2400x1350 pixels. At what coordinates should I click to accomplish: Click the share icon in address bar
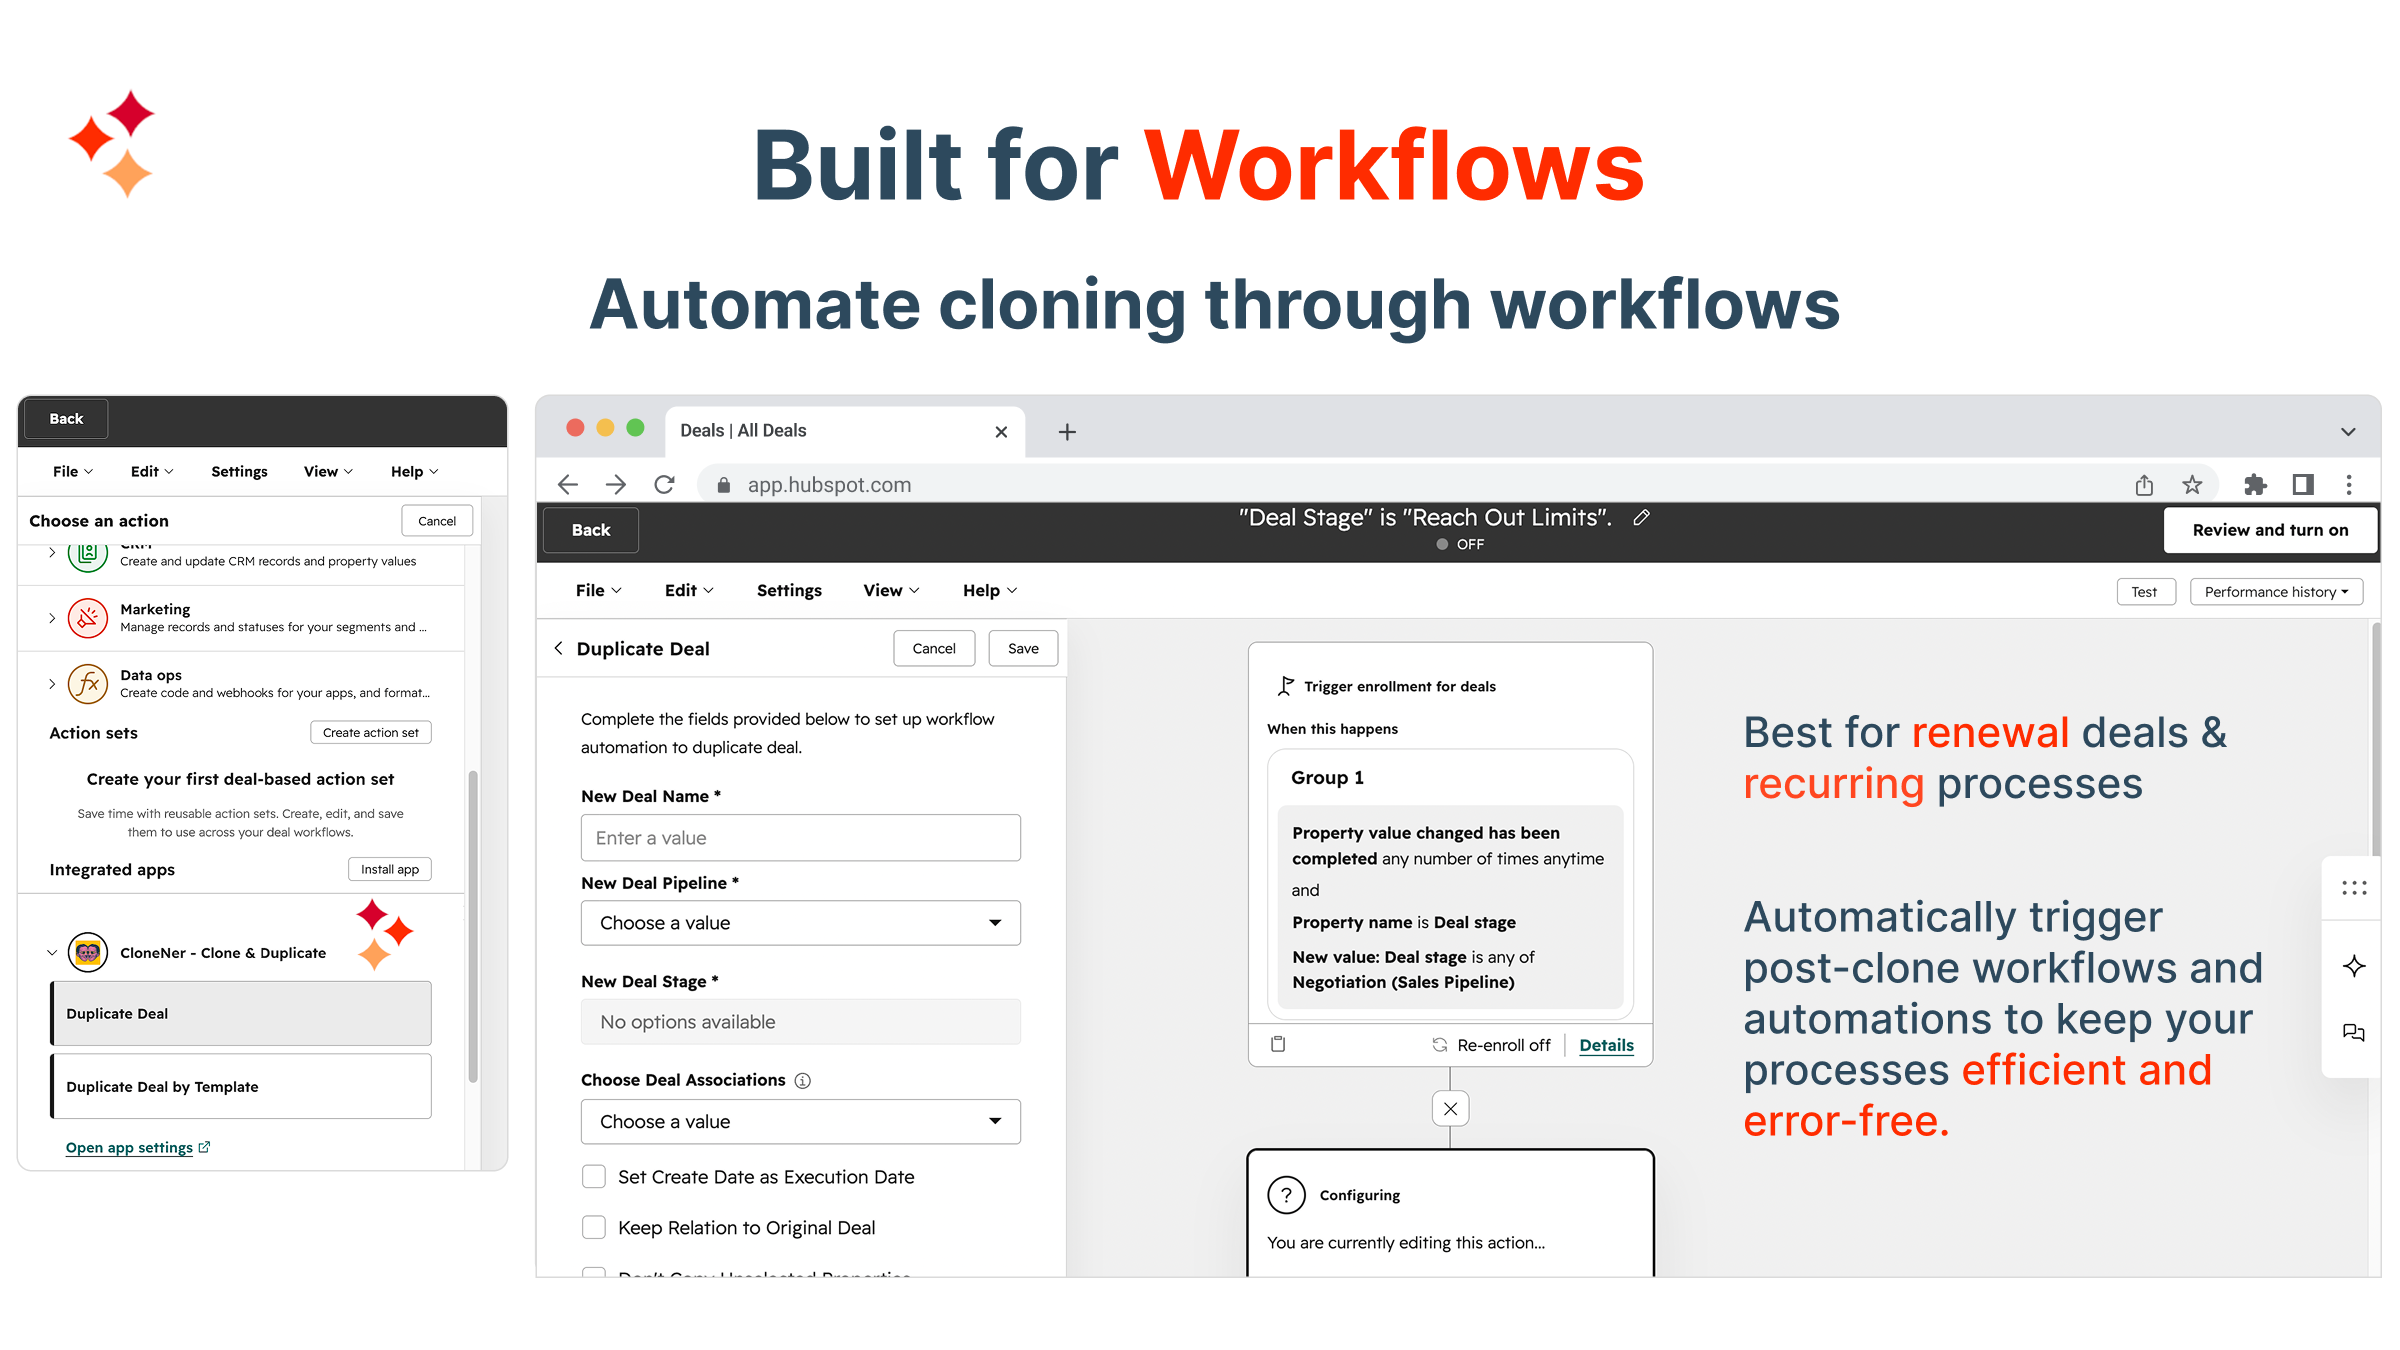tap(2144, 485)
